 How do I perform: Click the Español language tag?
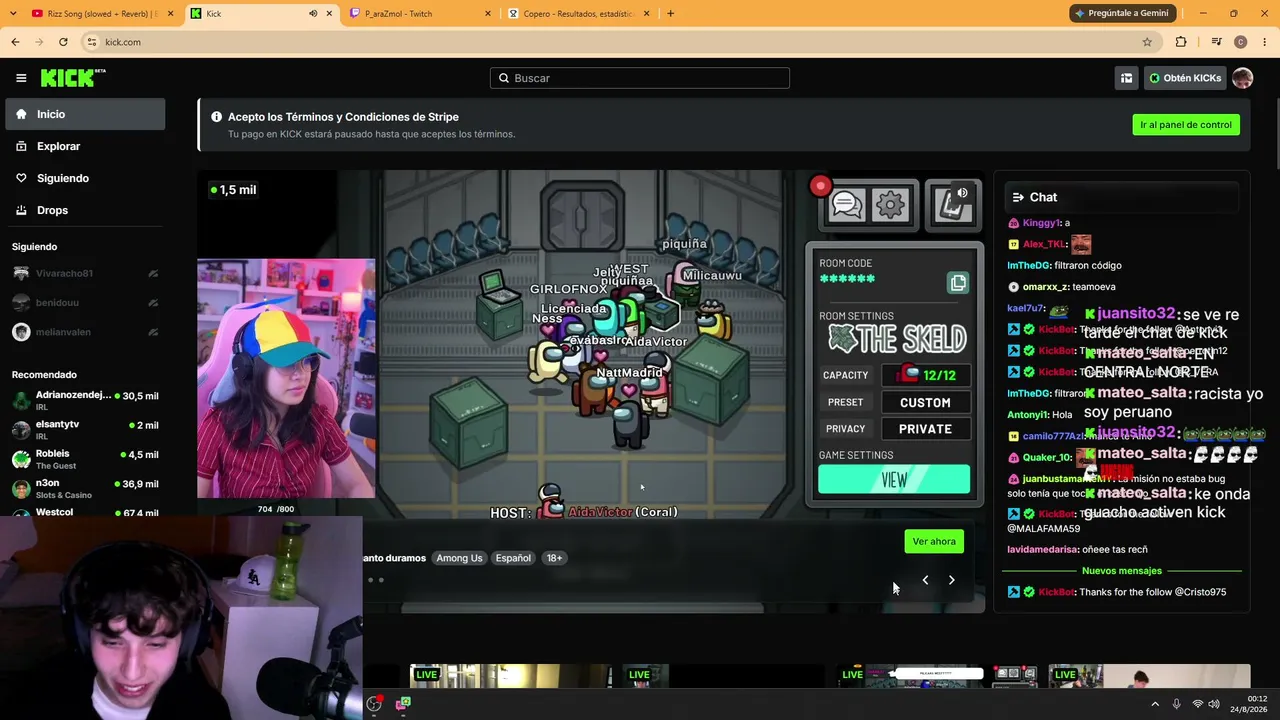coord(513,558)
